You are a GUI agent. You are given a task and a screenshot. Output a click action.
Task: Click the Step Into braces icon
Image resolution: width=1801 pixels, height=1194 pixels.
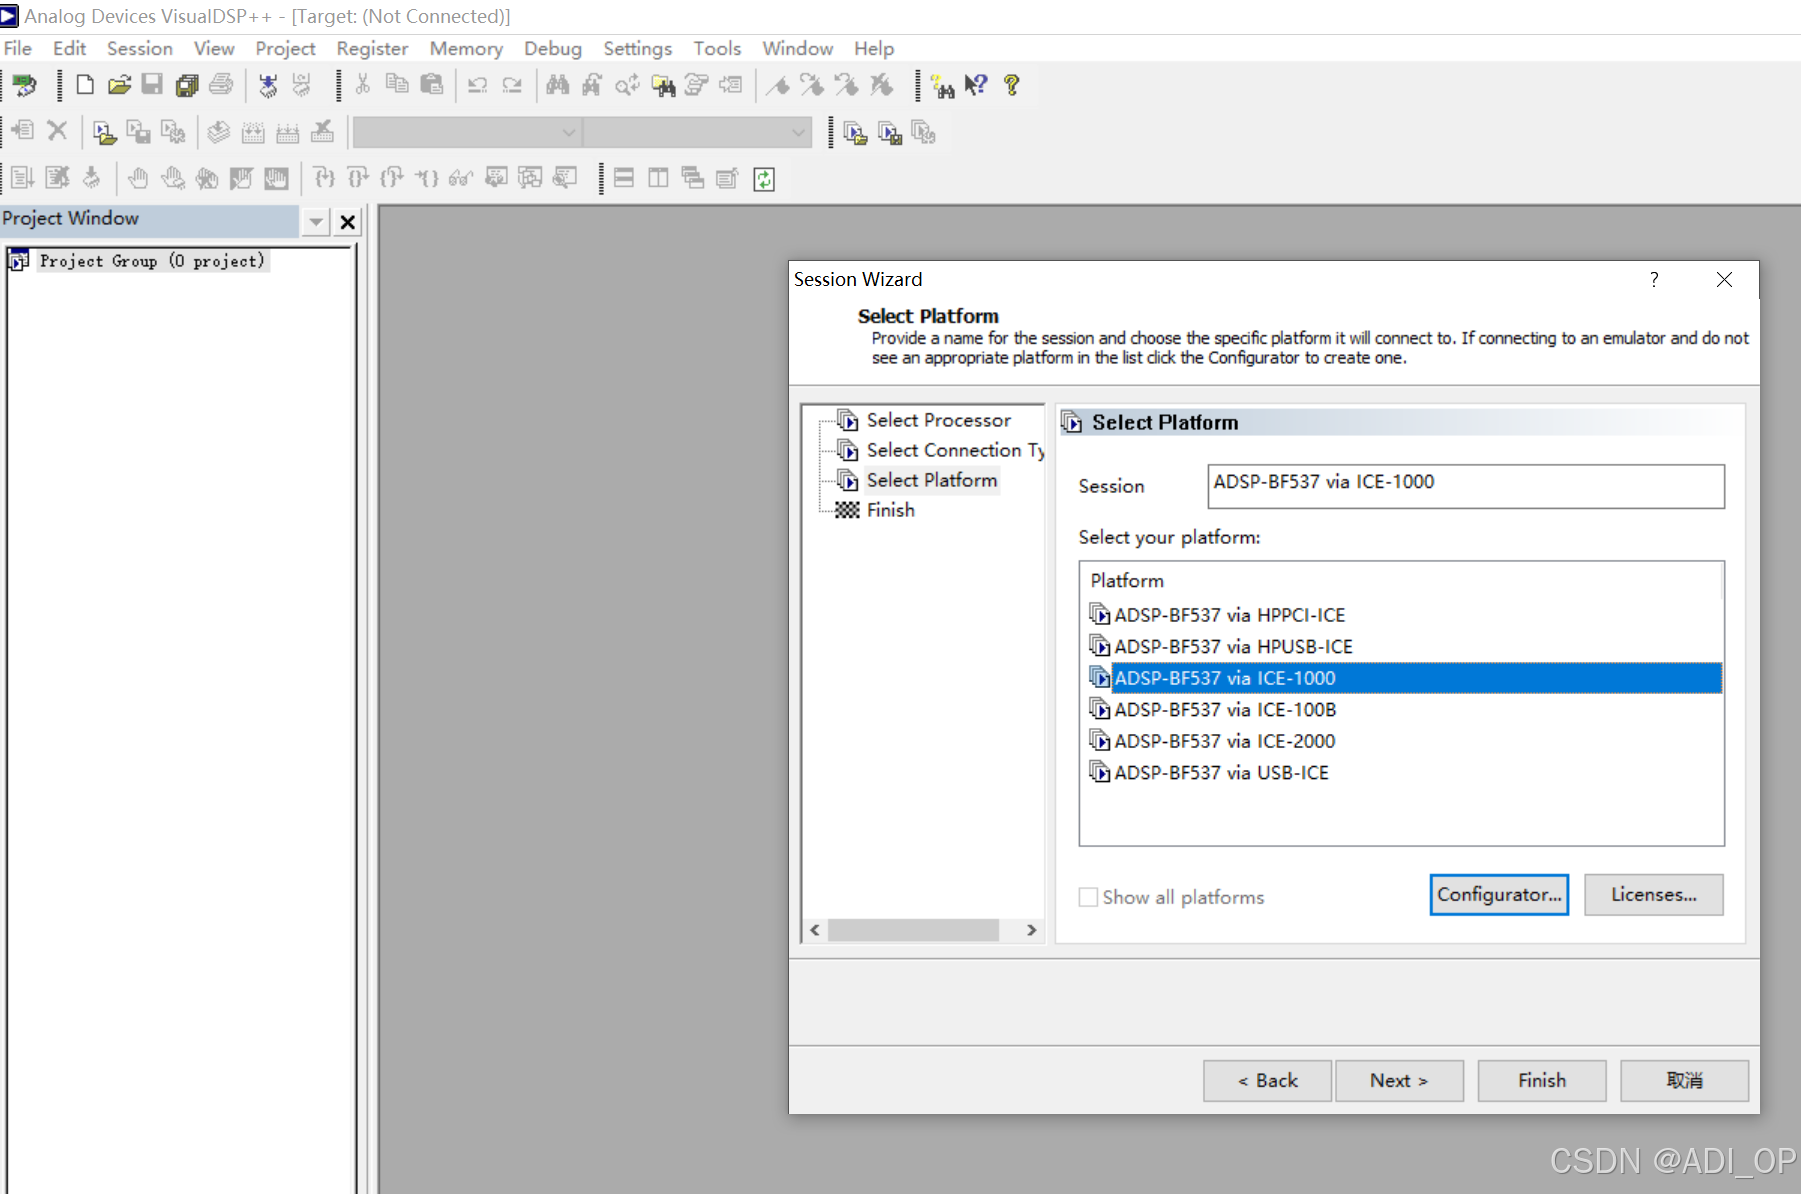point(324,178)
